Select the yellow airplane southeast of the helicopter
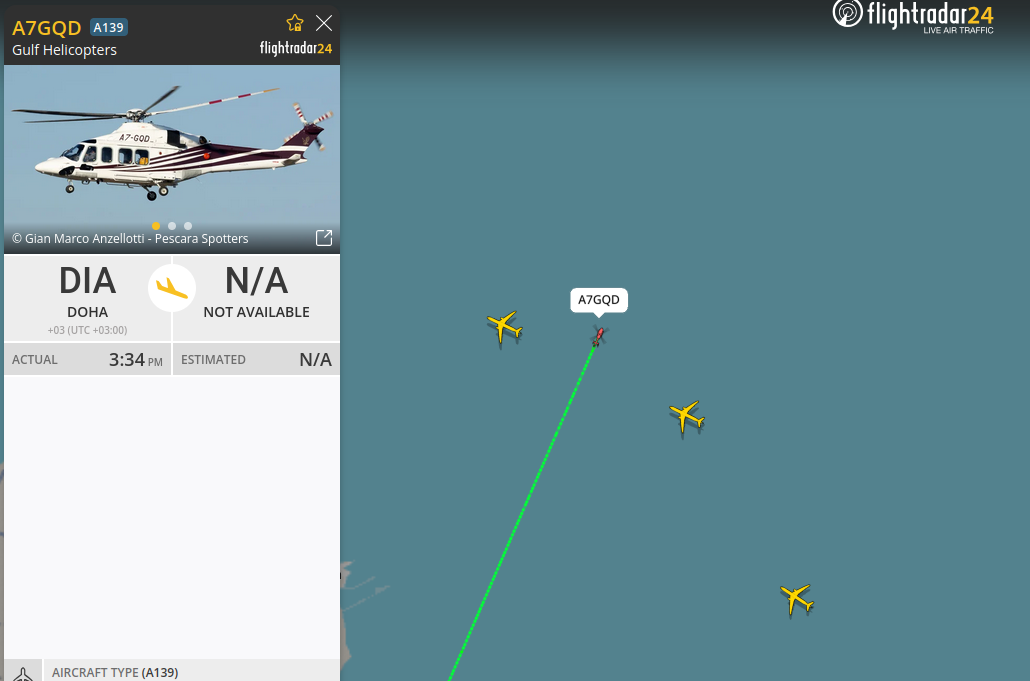Viewport: 1030px width, 681px height. pos(686,417)
